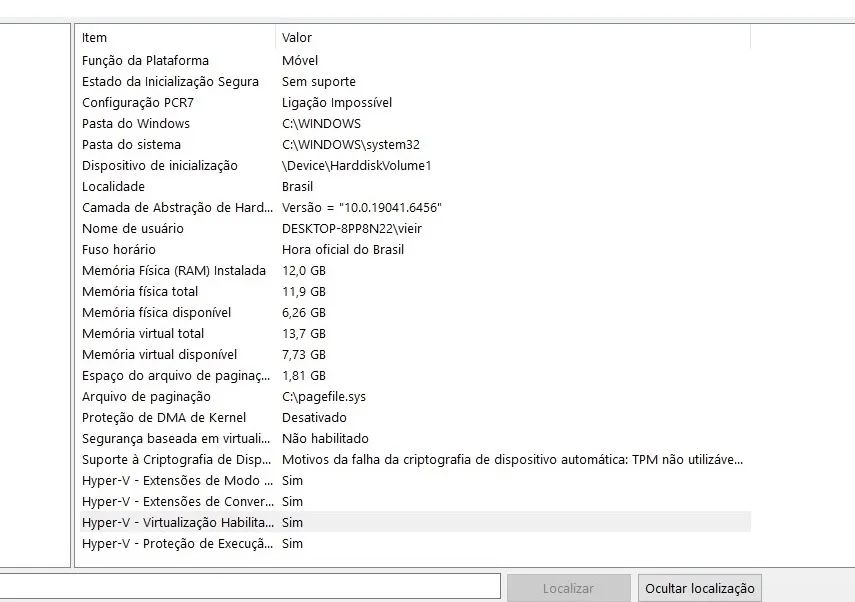Select the Nome de usuário row
855x602 pixels.
click(415, 228)
